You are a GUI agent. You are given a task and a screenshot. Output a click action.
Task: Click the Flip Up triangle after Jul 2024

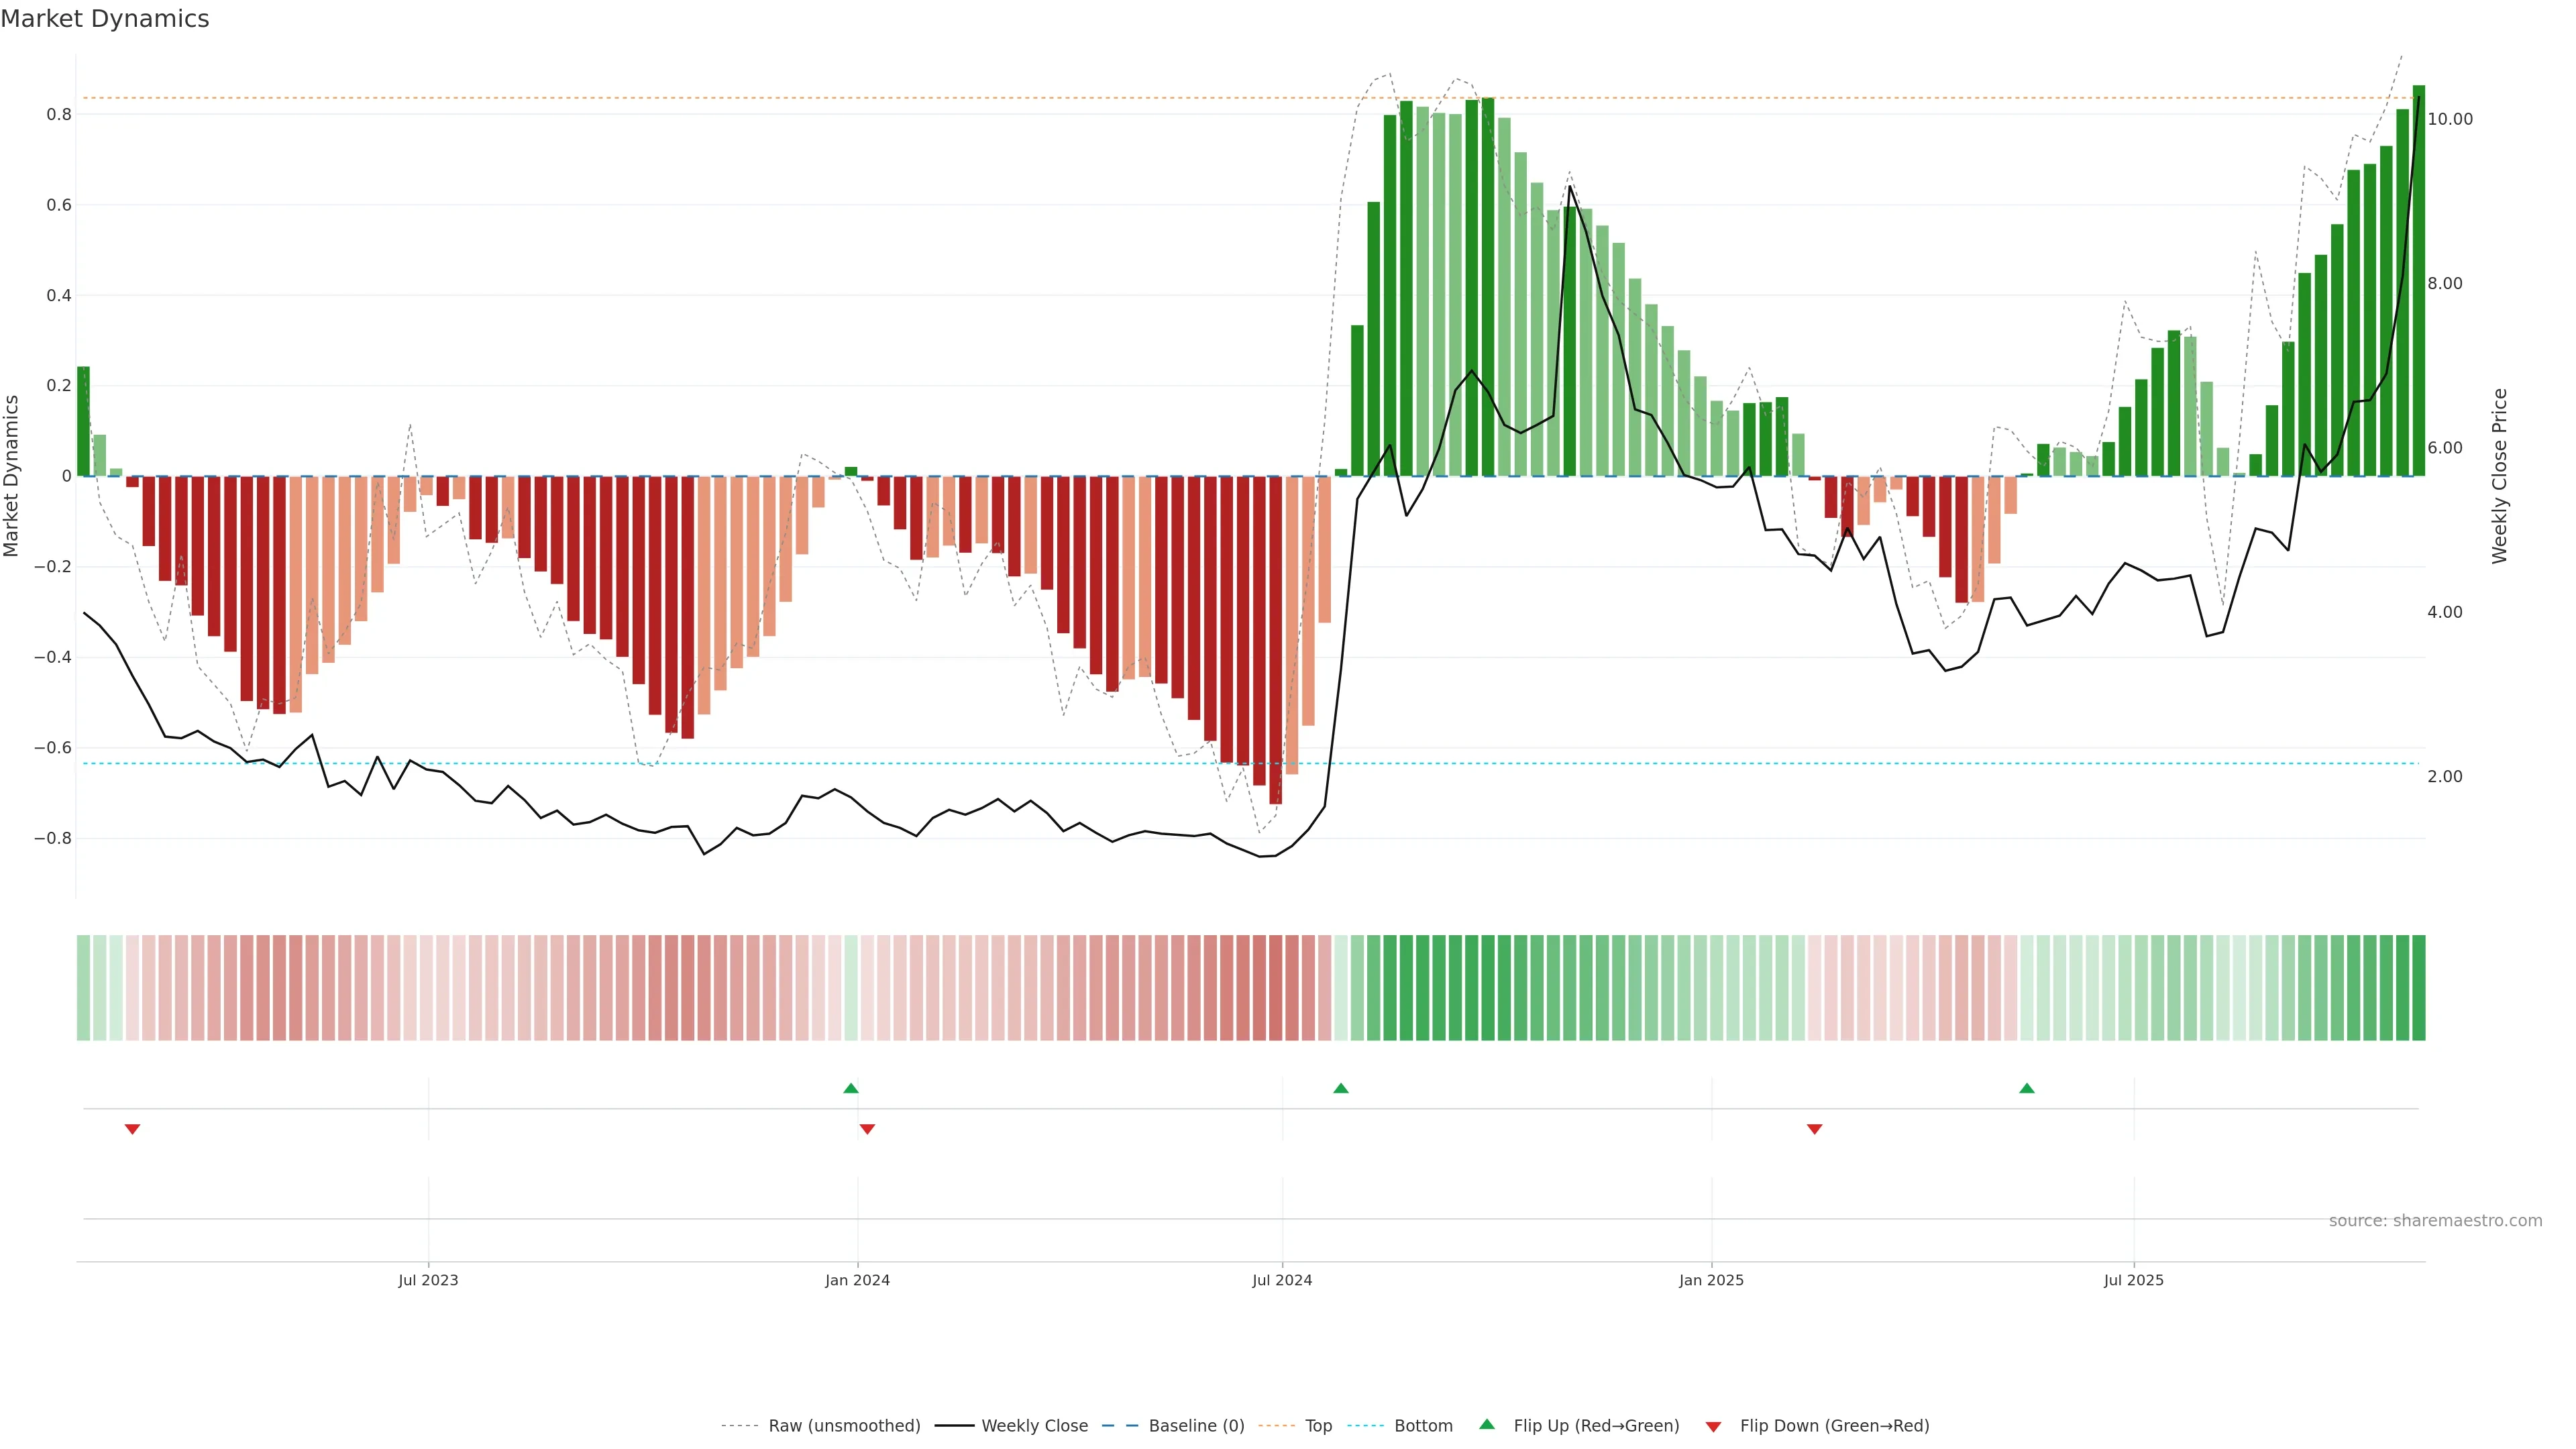click(x=1341, y=1088)
